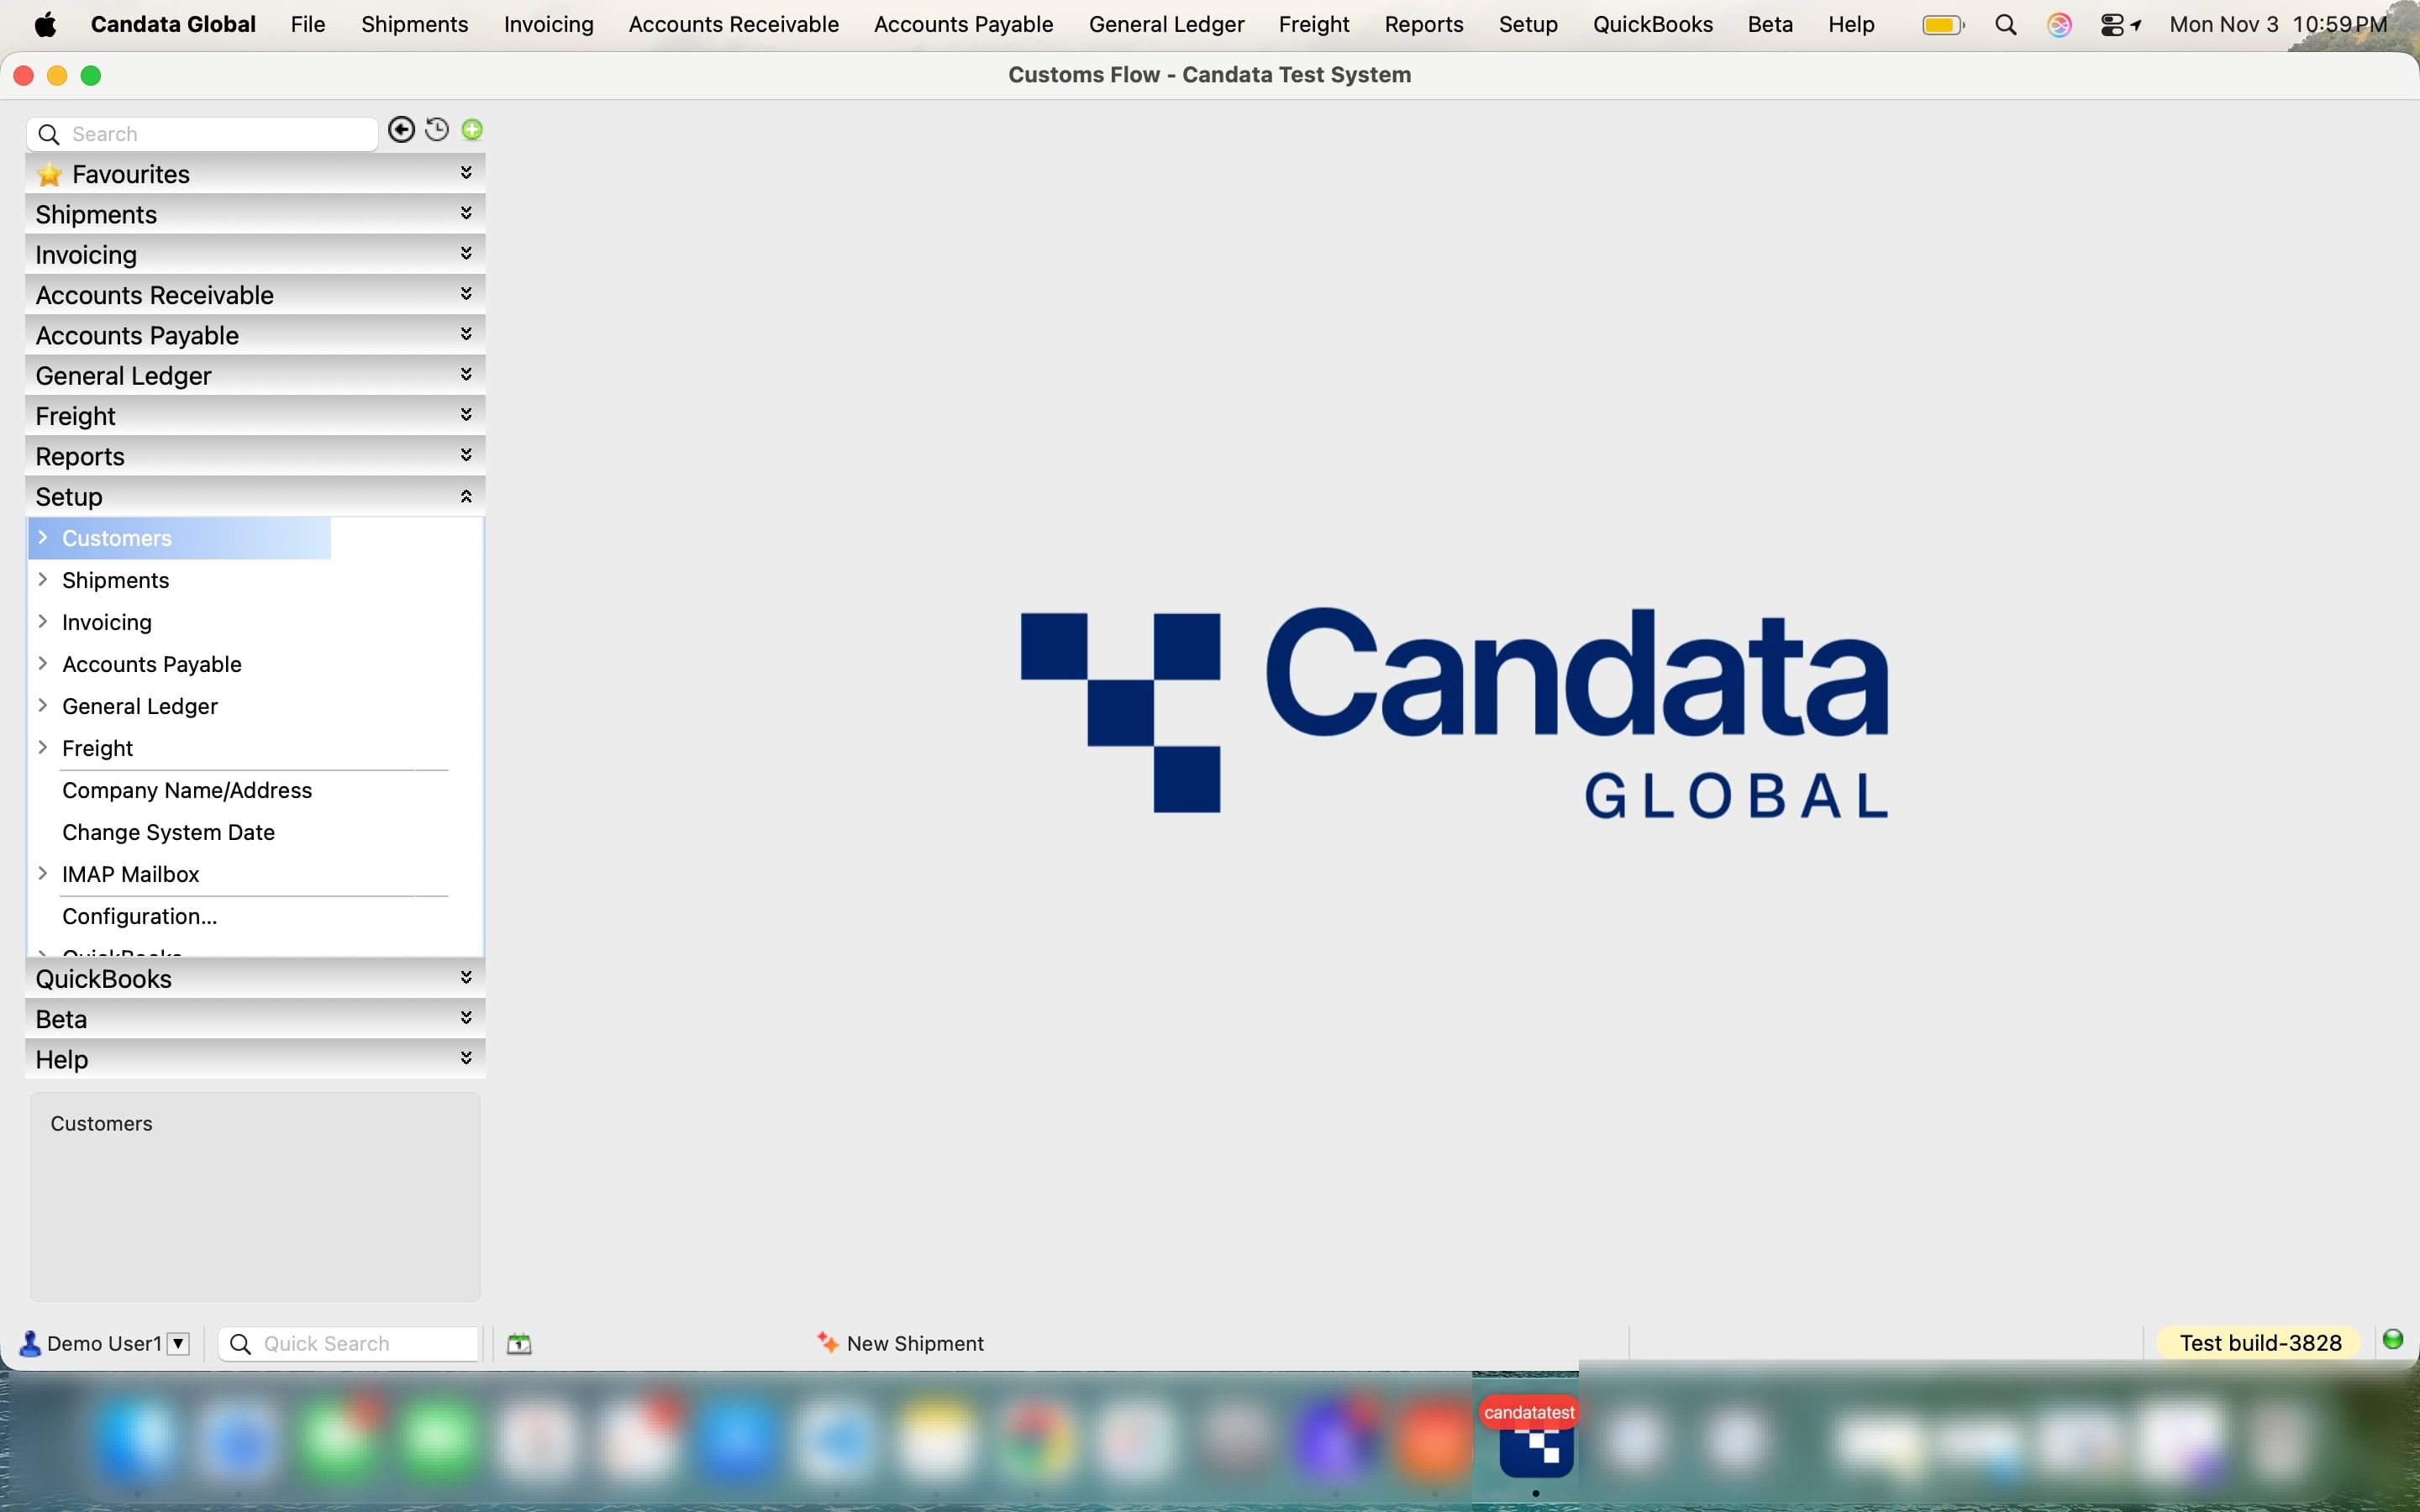Open the General Ledger menu in menu bar
Viewport: 2420px width, 1512px height.
coord(1167,25)
